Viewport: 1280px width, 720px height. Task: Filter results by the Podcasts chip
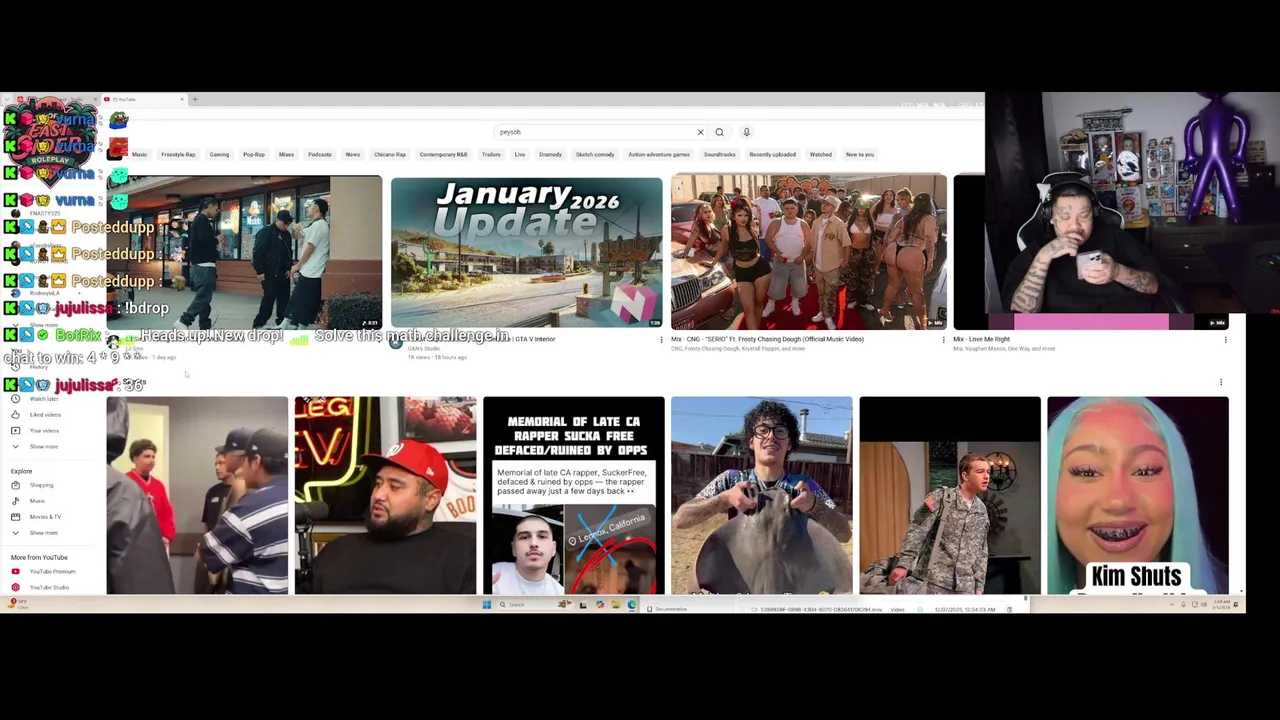pyautogui.click(x=320, y=155)
